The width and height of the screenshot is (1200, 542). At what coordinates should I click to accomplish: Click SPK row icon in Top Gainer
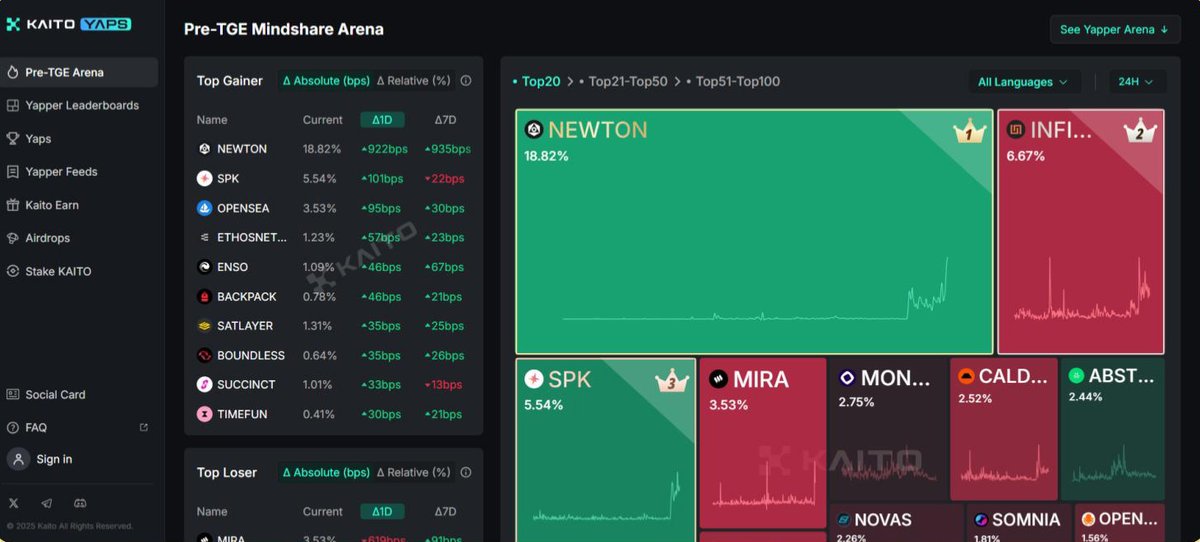(x=204, y=178)
